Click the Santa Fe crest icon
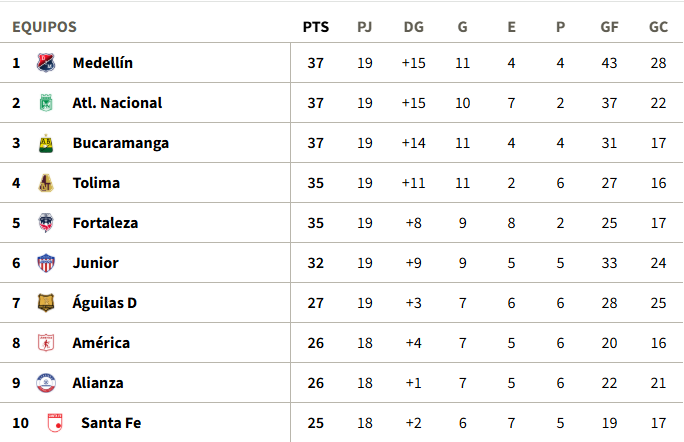684x442 pixels. (55, 423)
